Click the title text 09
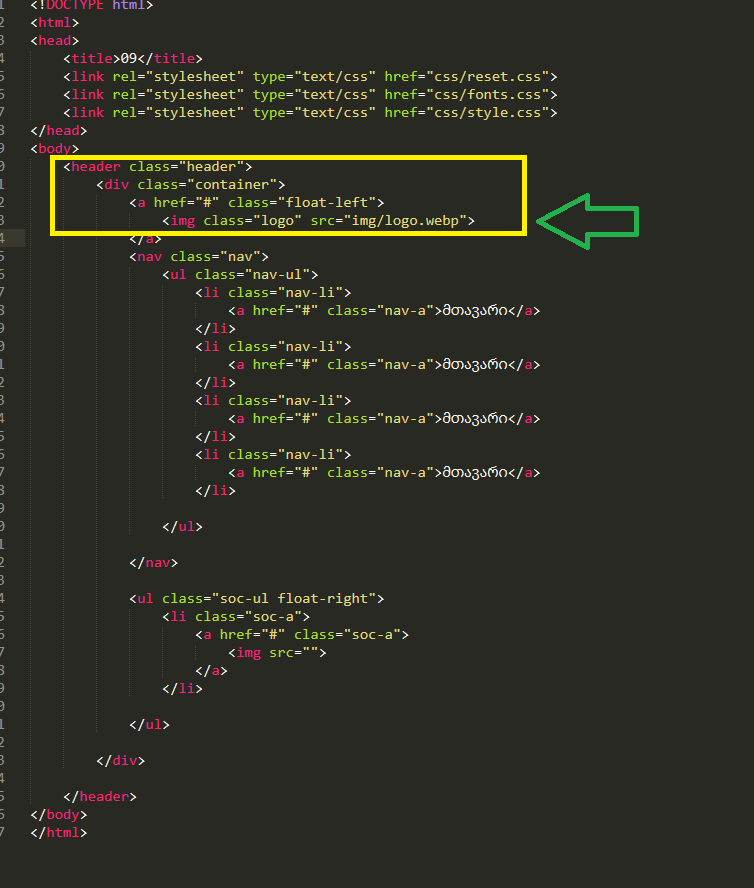The height and width of the screenshot is (888, 754). (x=129, y=58)
